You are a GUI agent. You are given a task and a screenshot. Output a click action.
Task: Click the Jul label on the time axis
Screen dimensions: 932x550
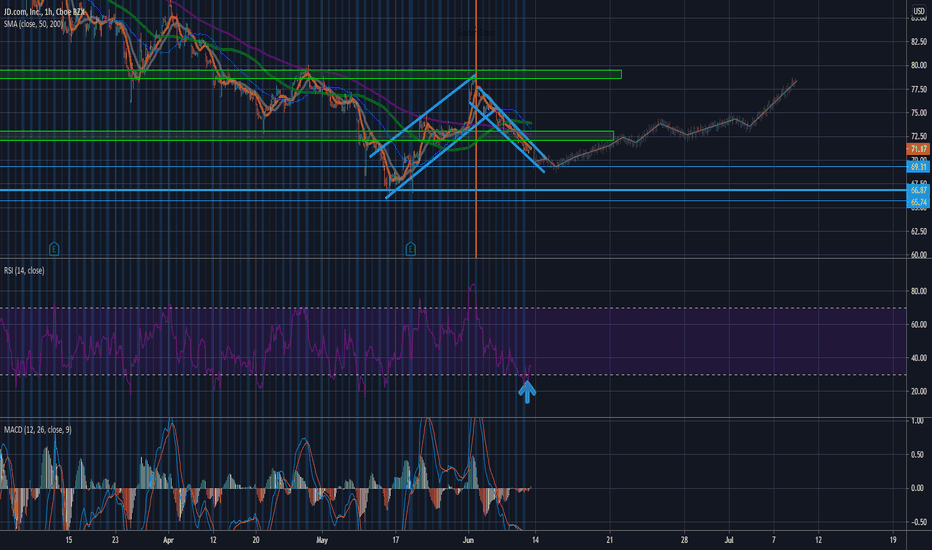[x=729, y=540]
